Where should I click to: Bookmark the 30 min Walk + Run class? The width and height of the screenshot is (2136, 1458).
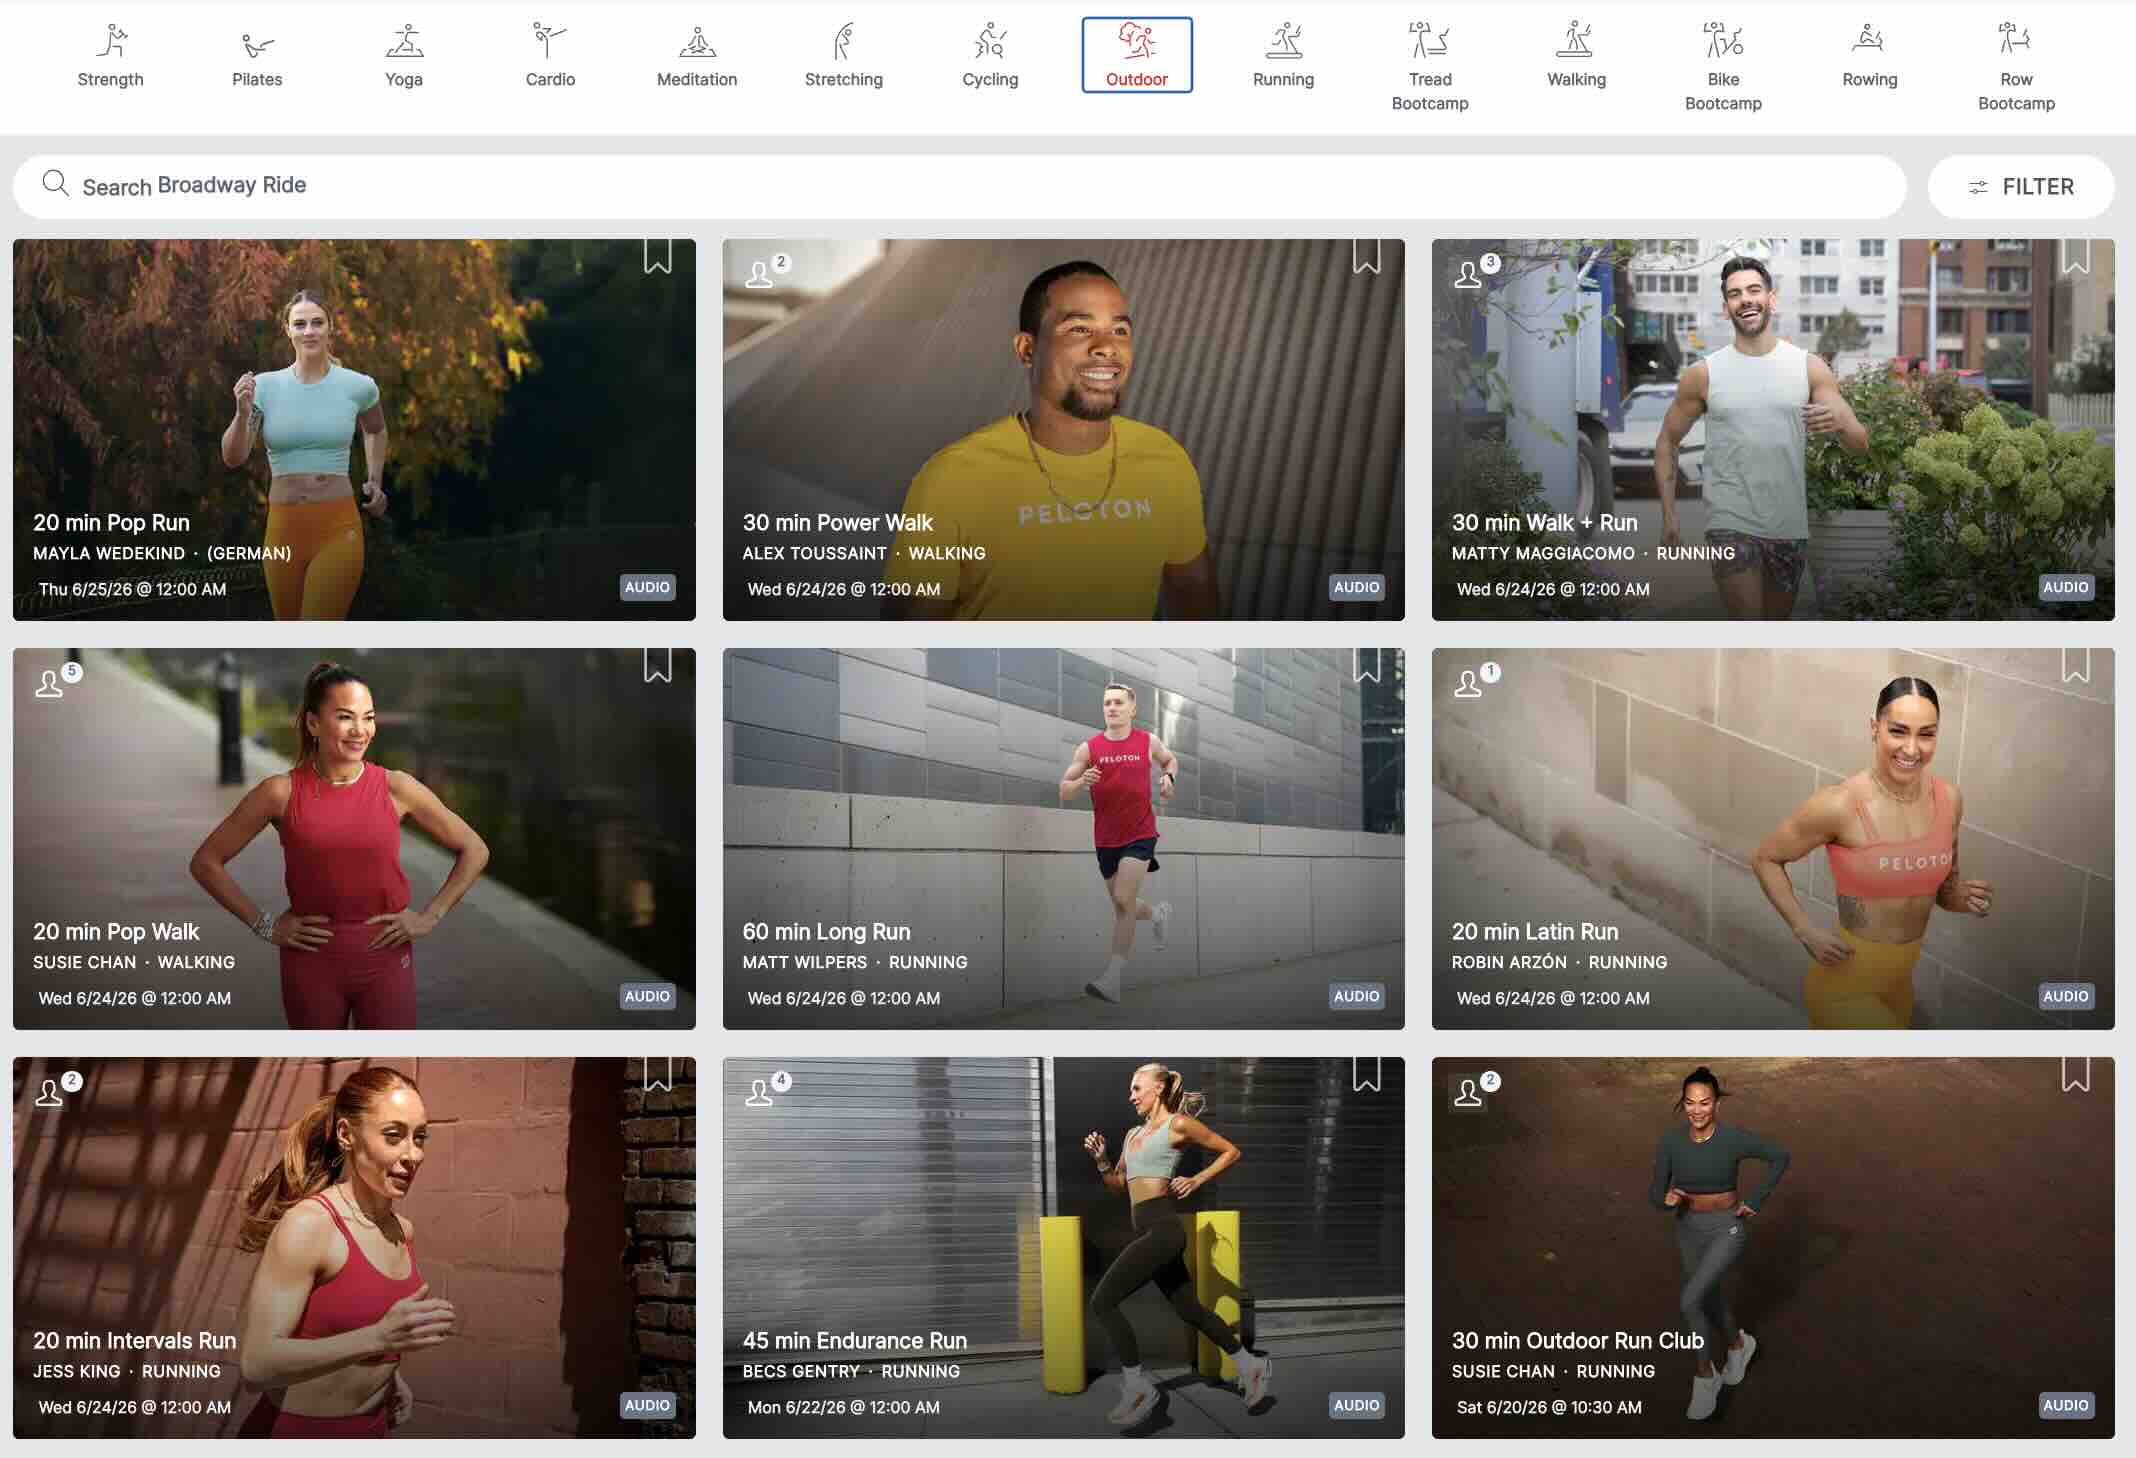[x=2075, y=256]
